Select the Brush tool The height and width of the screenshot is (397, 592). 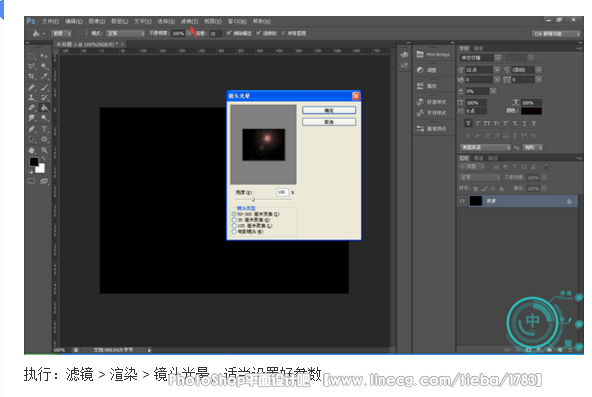tap(45, 88)
